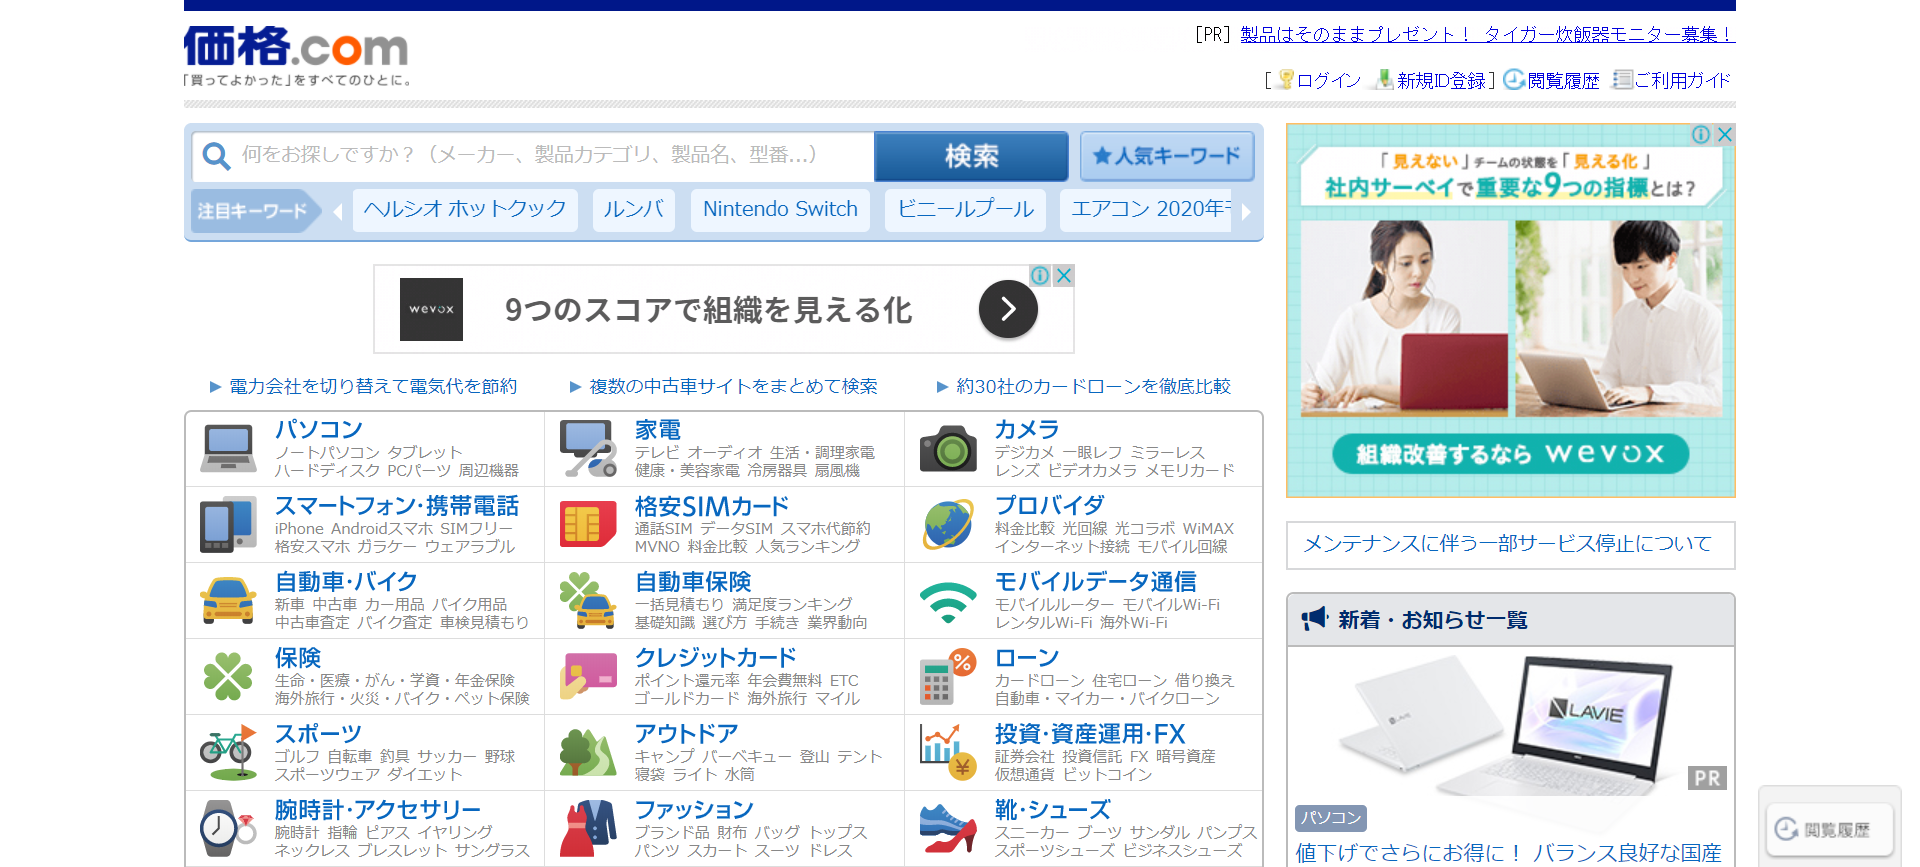The height and width of the screenshot is (867, 1920).
Task: Click the 閲覧履歴 clock icon in header
Action: click(1514, 80)
